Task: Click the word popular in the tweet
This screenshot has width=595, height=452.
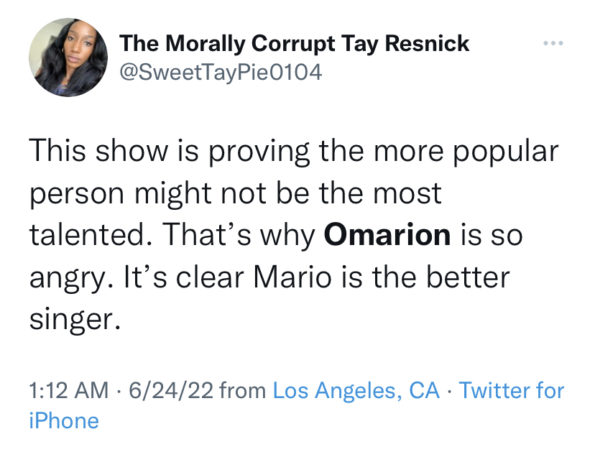Action: coord(505,153)
